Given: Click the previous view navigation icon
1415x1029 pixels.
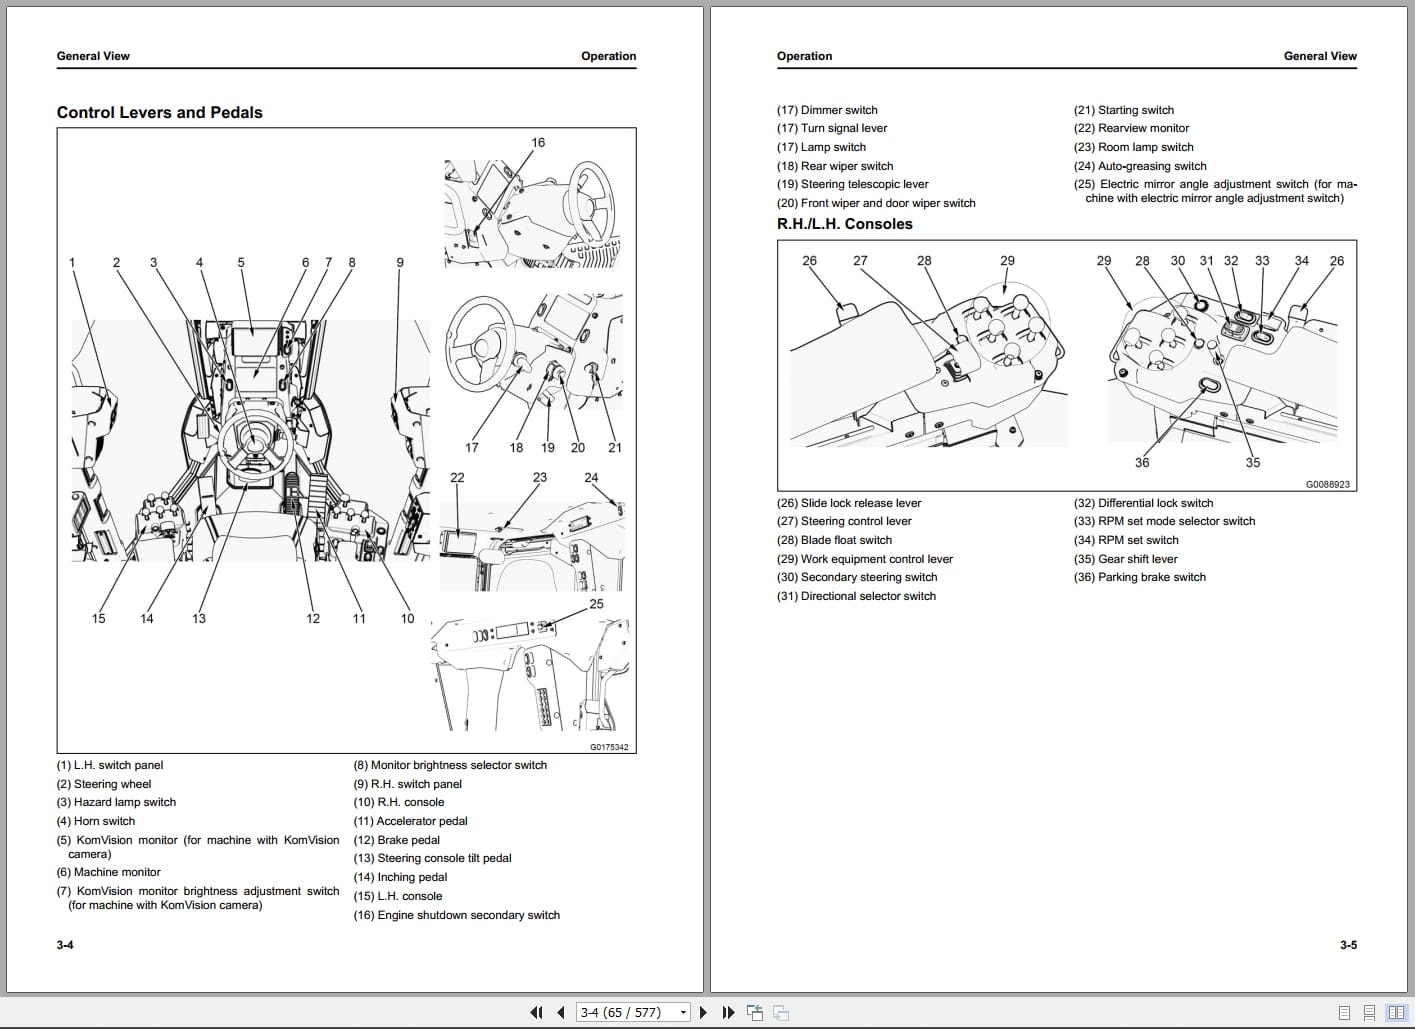Looking at the screenshot, I should (755, 1012).
